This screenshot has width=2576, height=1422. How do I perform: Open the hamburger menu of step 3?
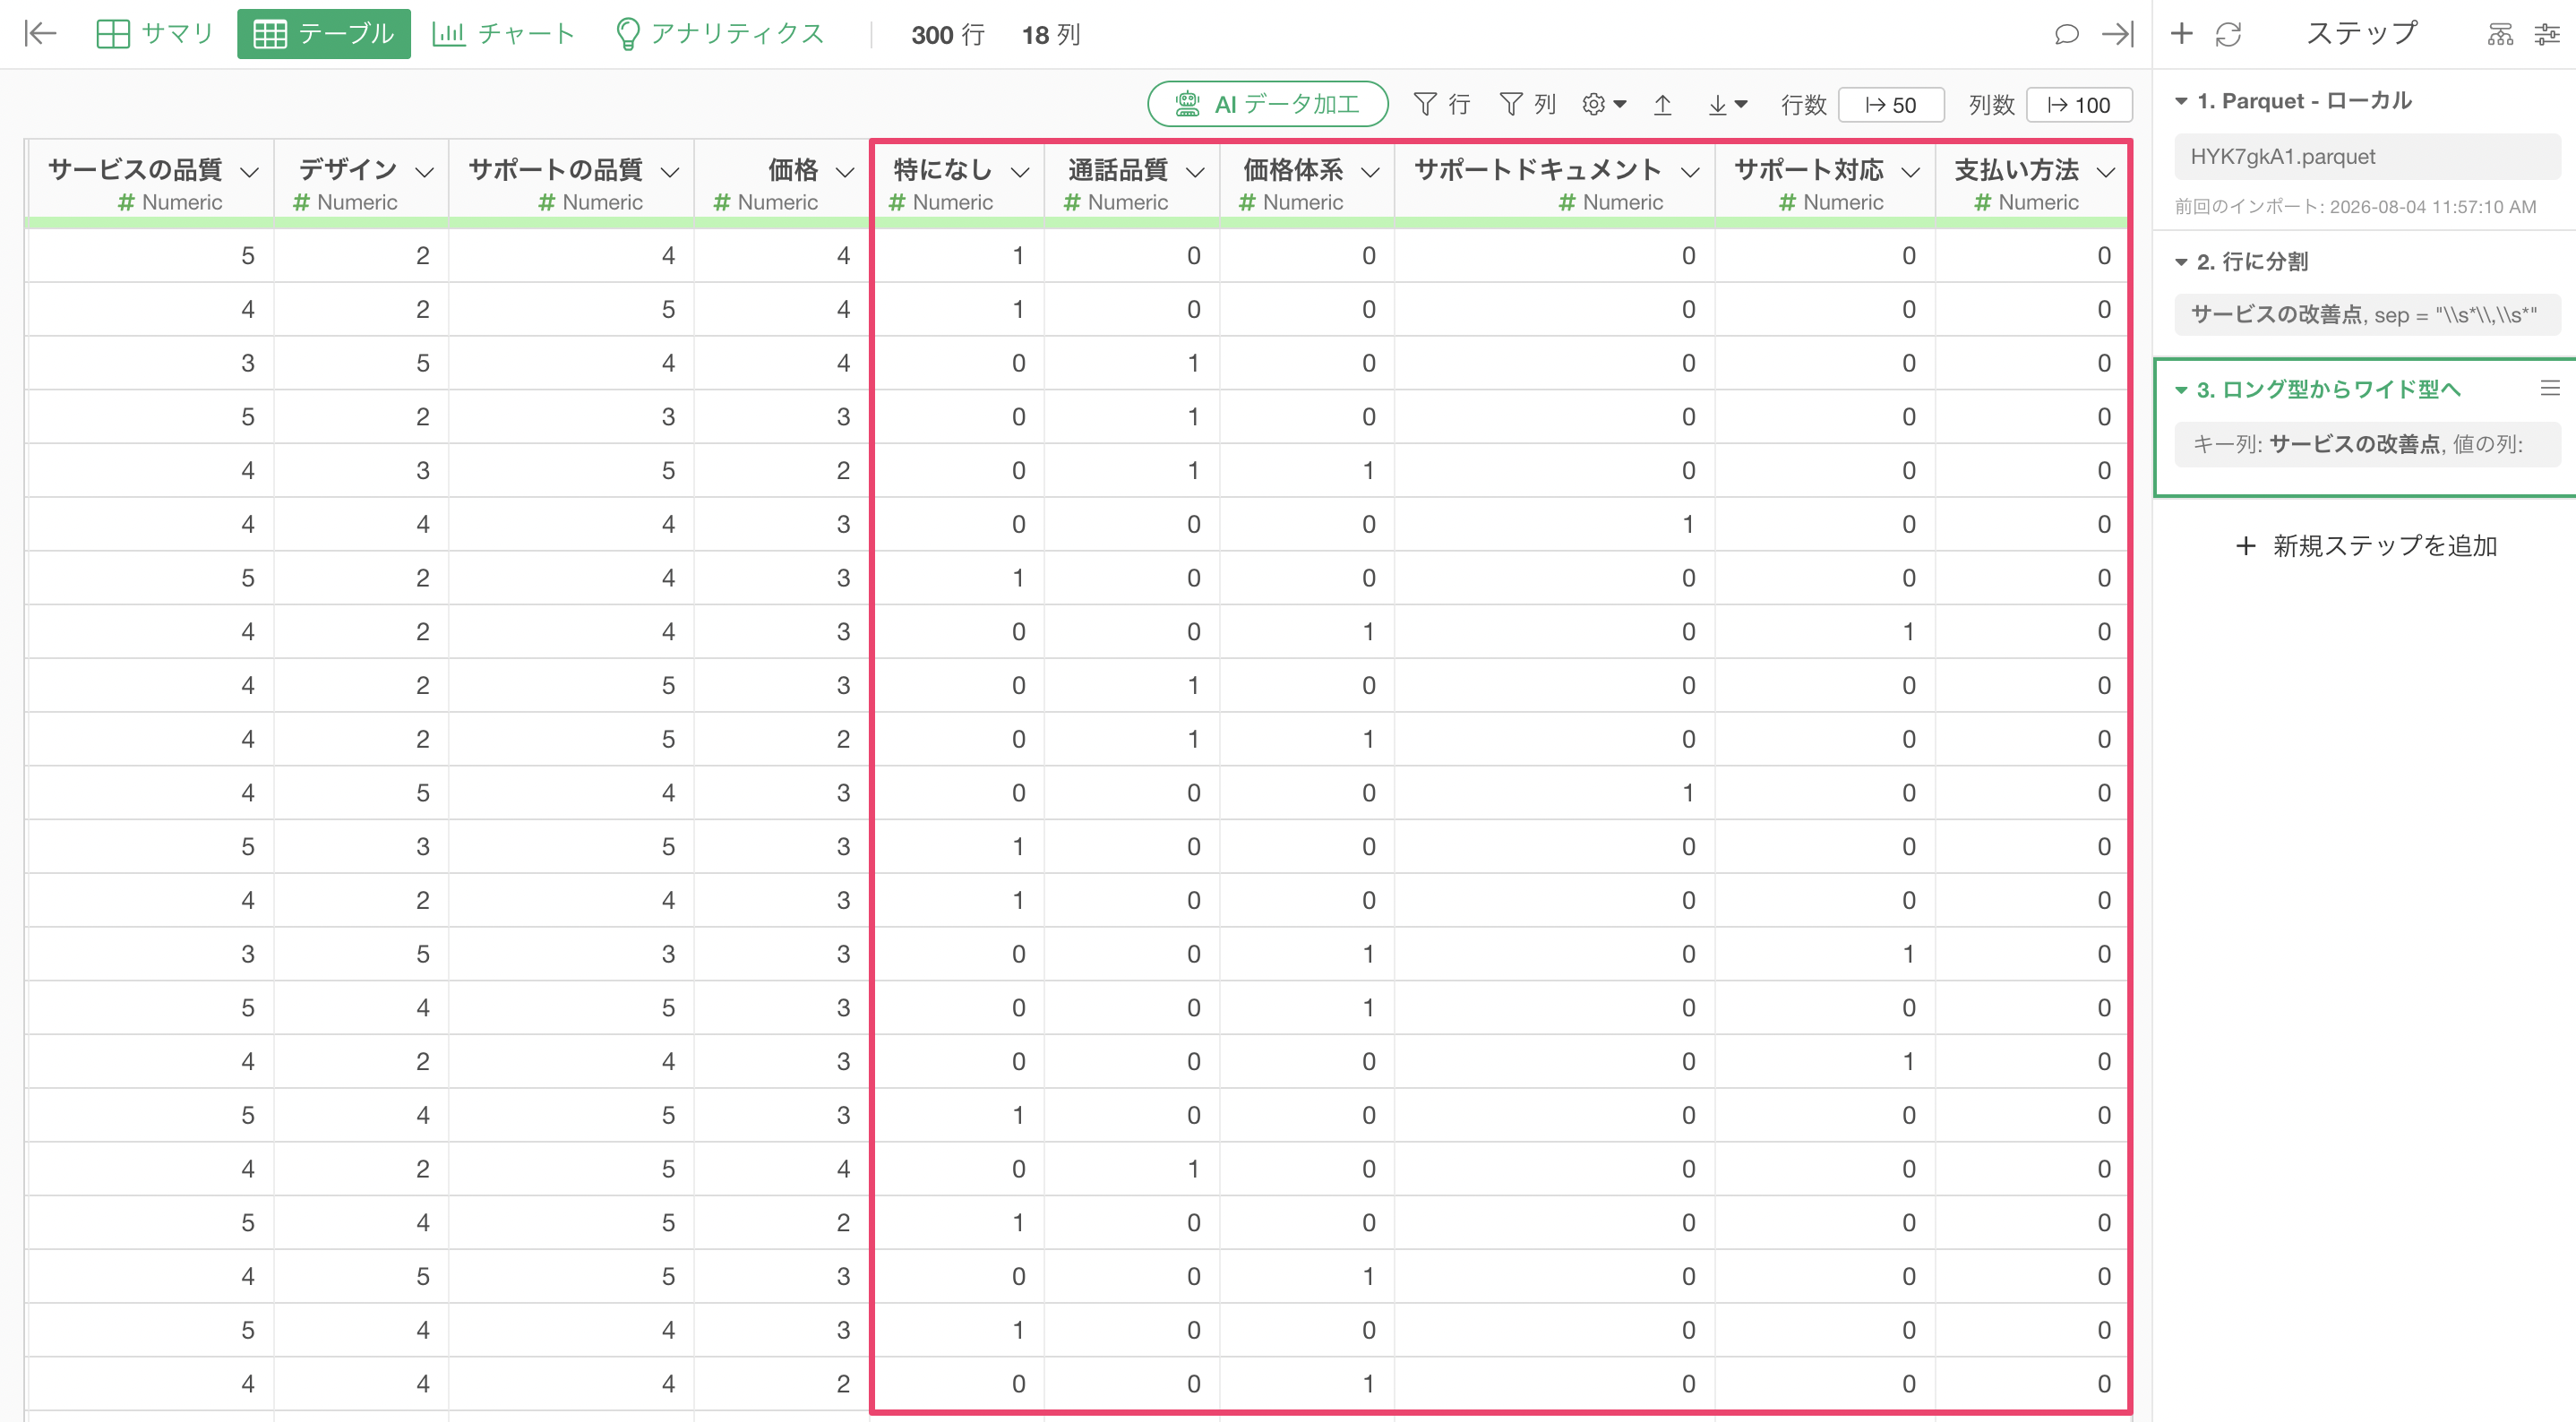(x=2550, y=388)
